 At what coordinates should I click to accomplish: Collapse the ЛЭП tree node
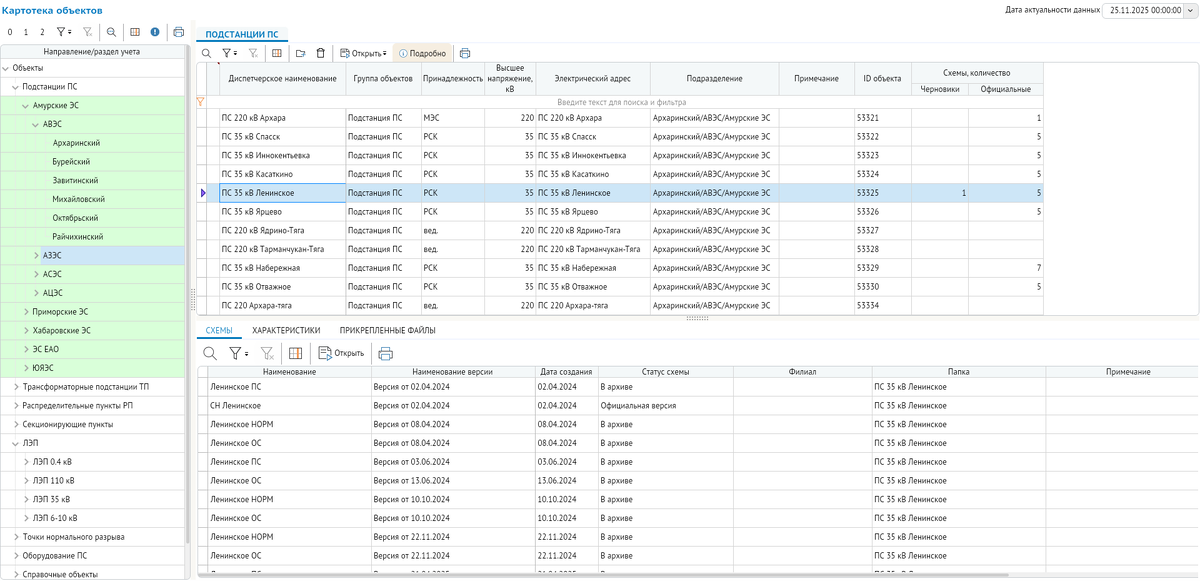[x=16, y=443]
